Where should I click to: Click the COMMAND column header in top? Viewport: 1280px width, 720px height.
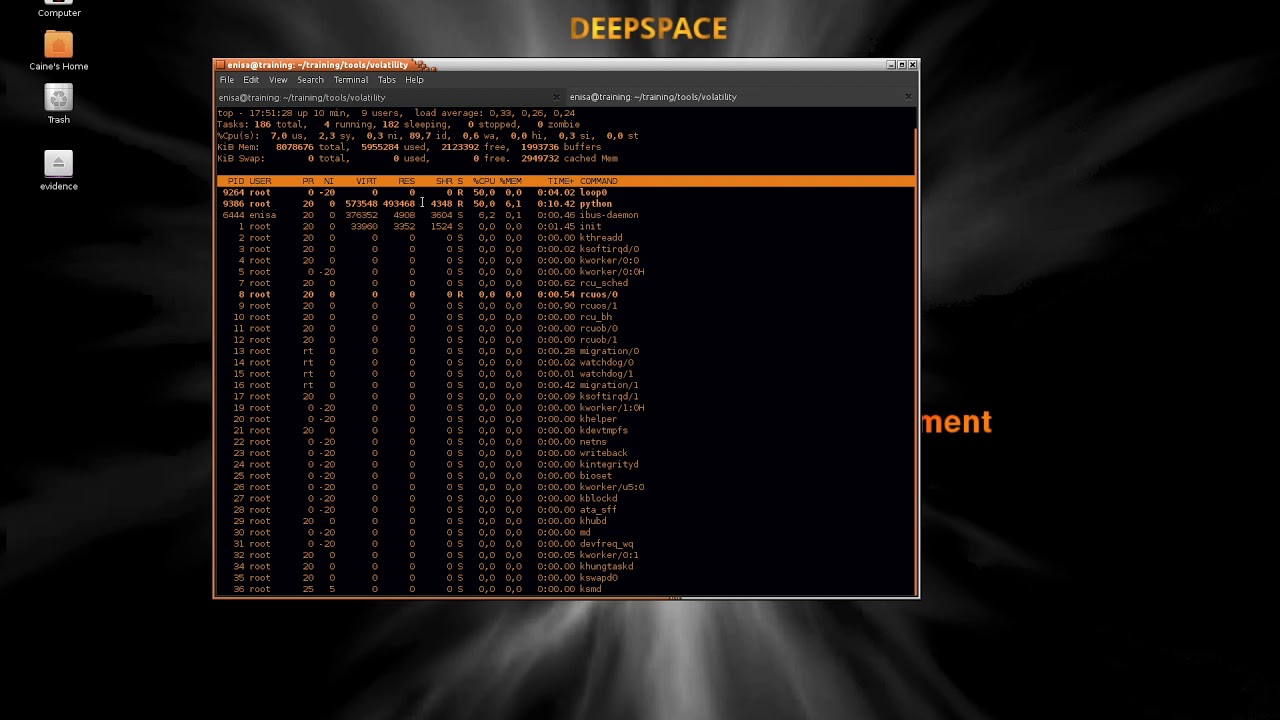click(x=598, y=181)
